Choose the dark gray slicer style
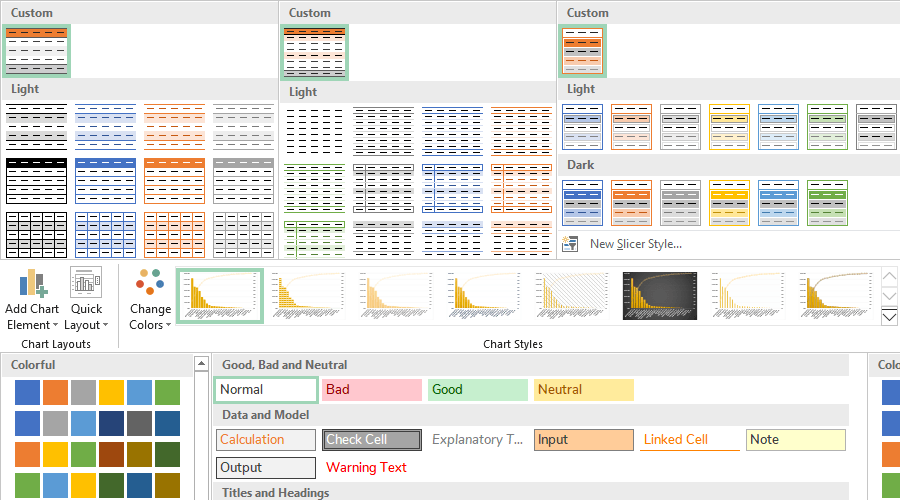Screen dimensions: 900x500 (680, 203)
